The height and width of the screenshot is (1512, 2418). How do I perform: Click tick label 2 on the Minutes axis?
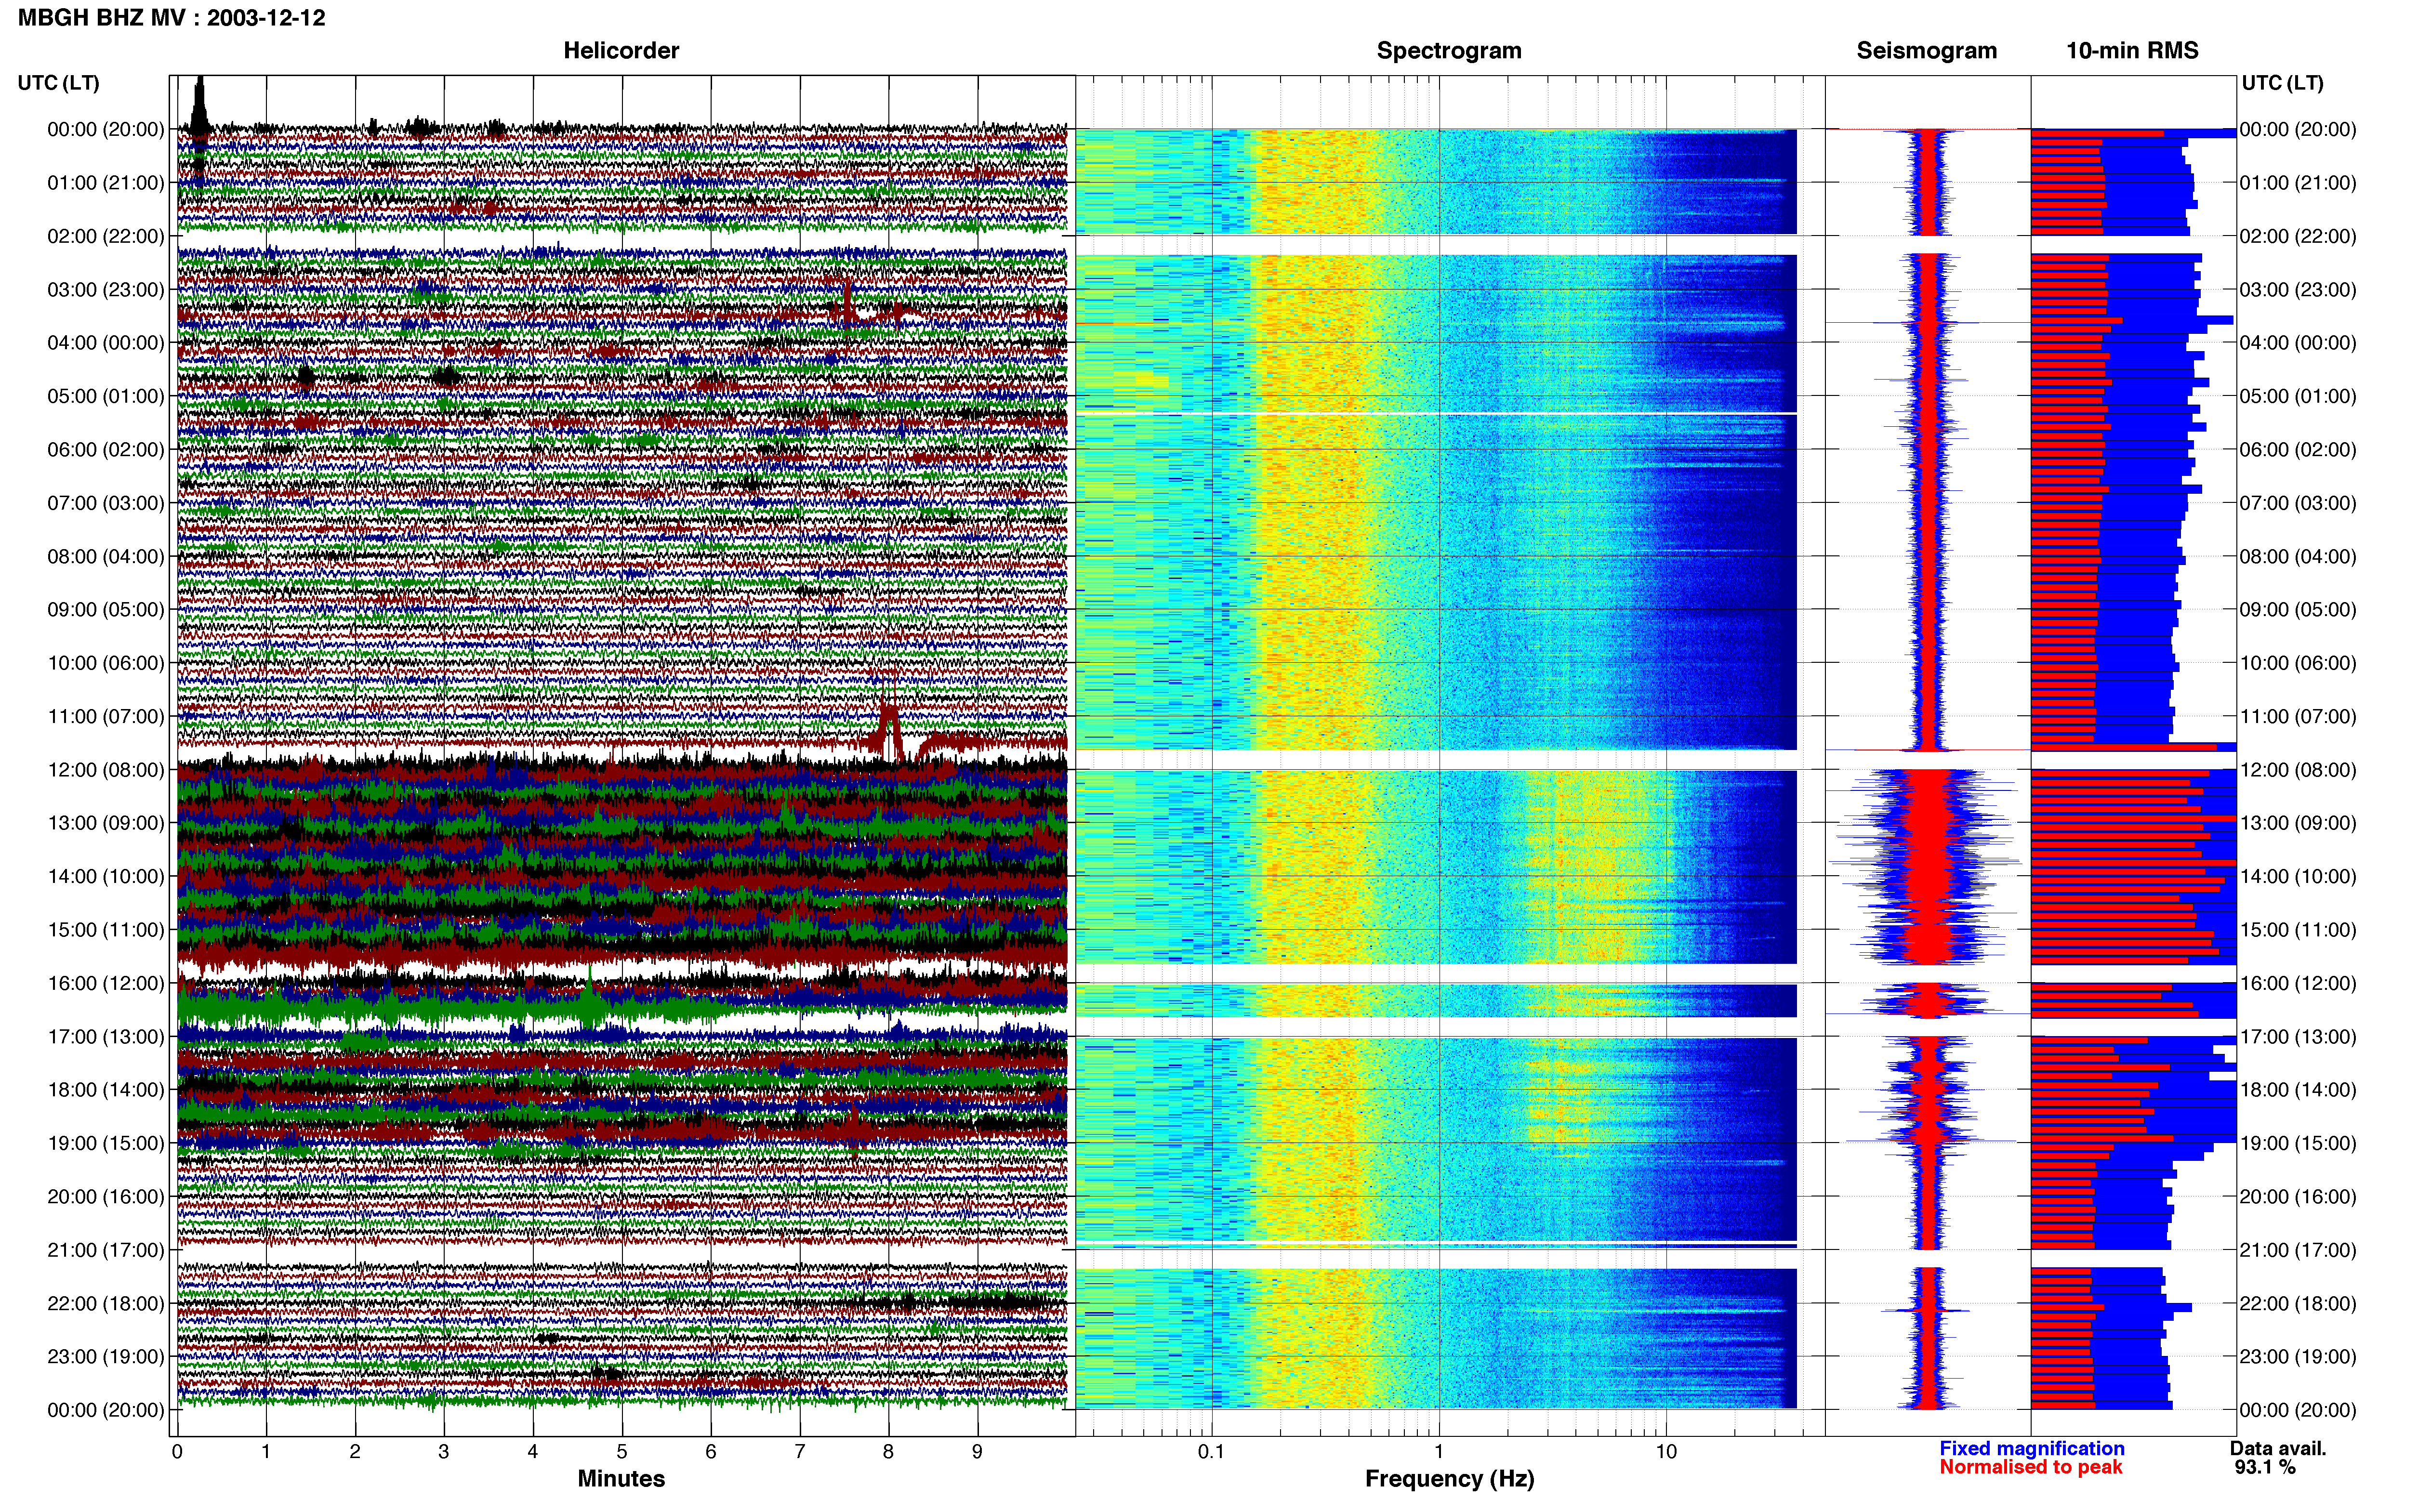pyautogui.click(x=355, y=1452)
